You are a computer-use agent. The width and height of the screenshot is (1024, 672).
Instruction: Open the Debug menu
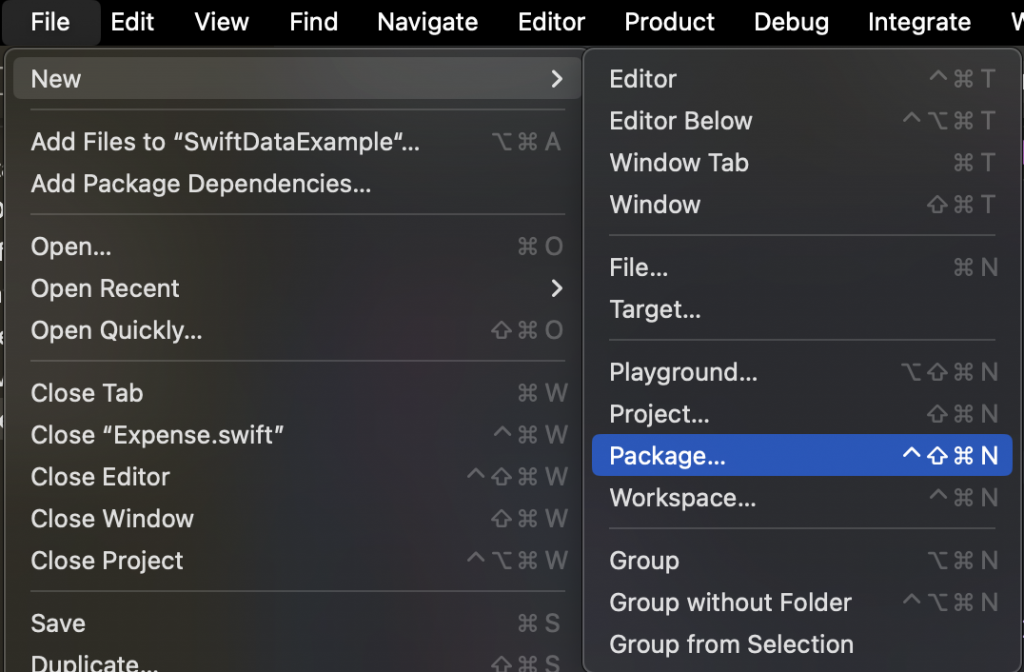tap(791, 22)
